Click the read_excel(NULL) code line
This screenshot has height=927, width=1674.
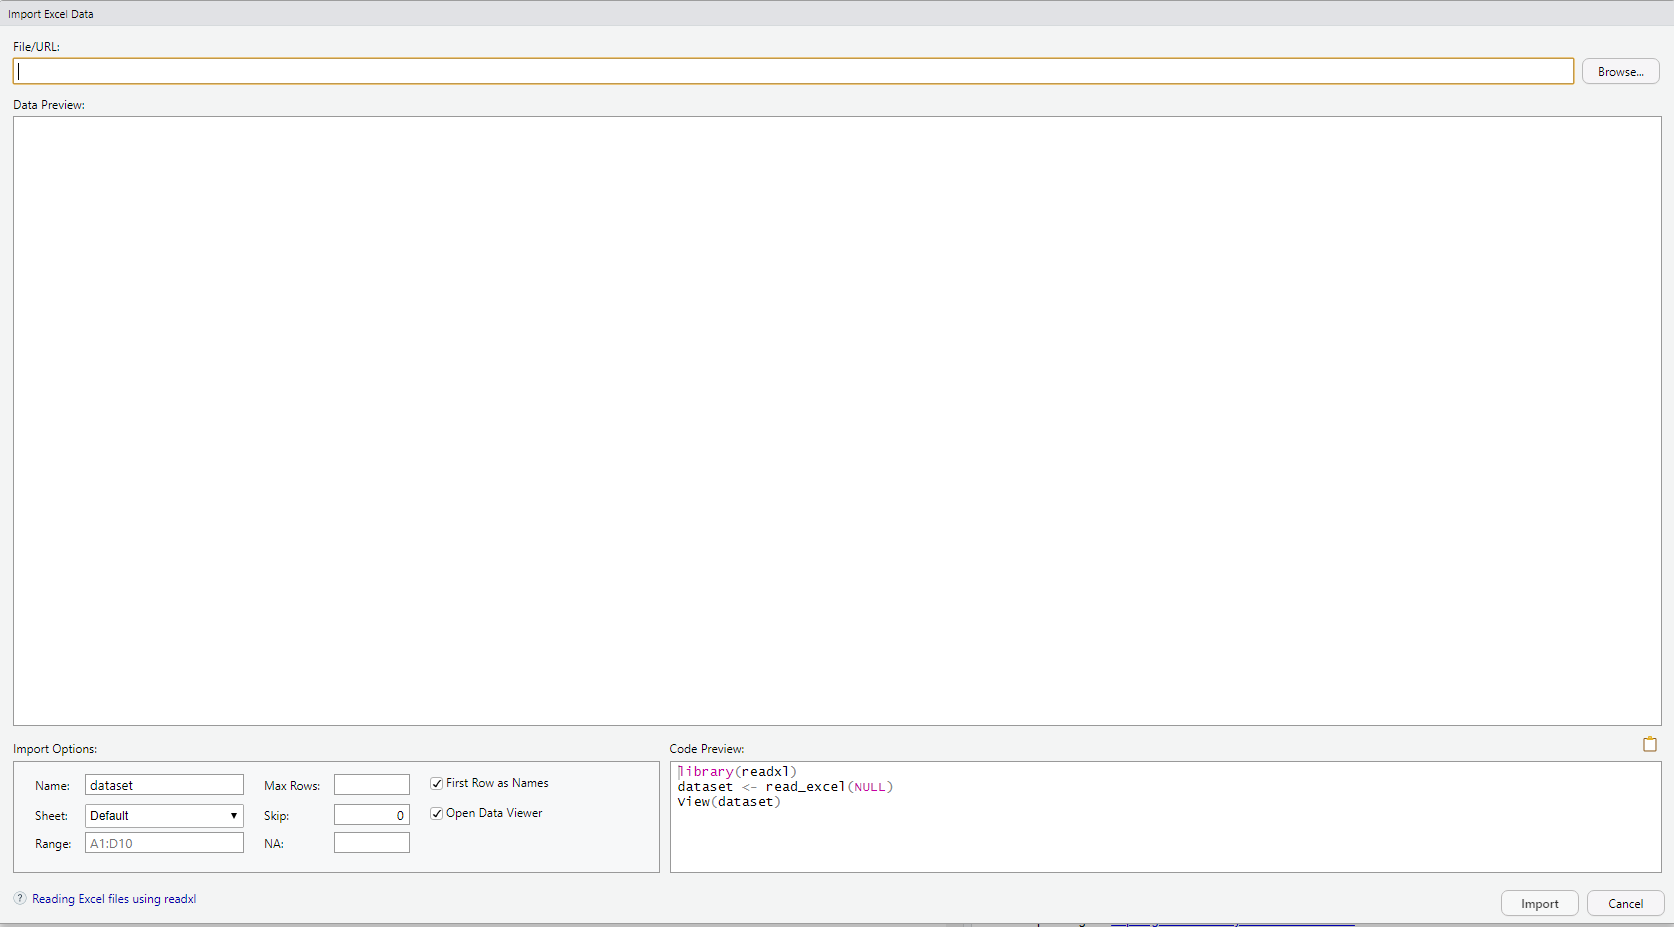click(785, 787)
